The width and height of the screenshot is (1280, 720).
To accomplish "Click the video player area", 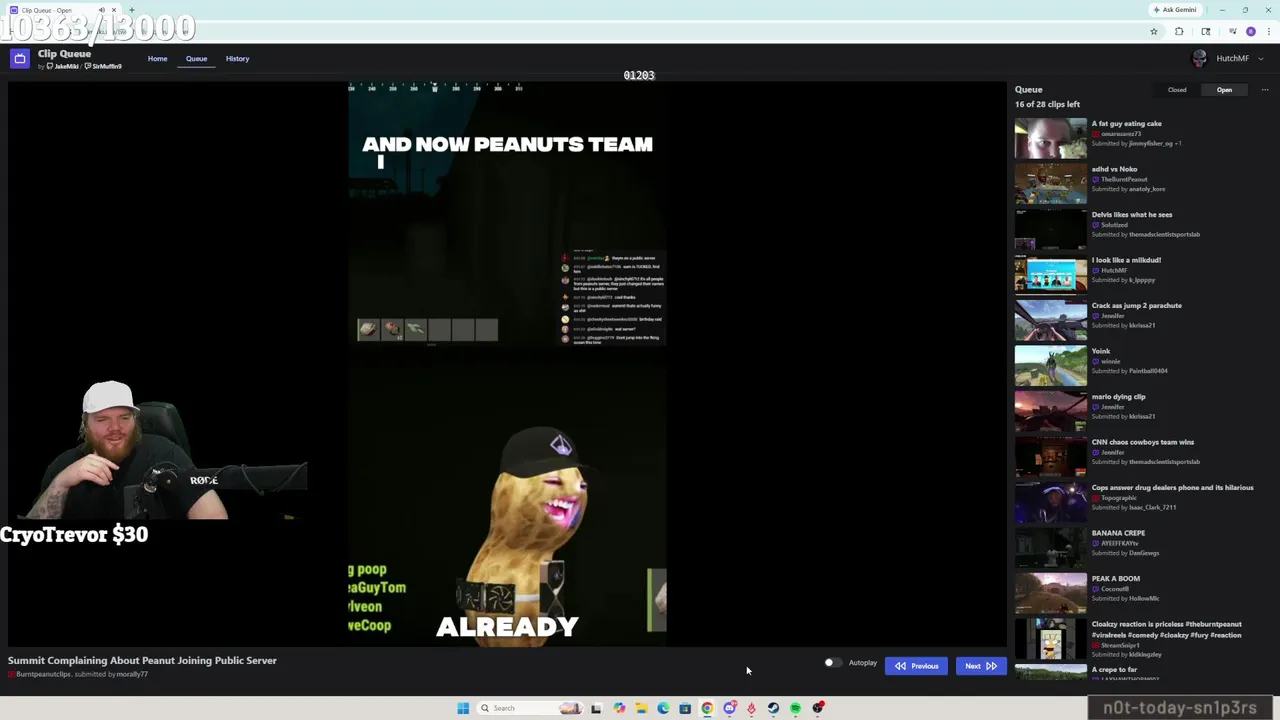I will [507, 364].
